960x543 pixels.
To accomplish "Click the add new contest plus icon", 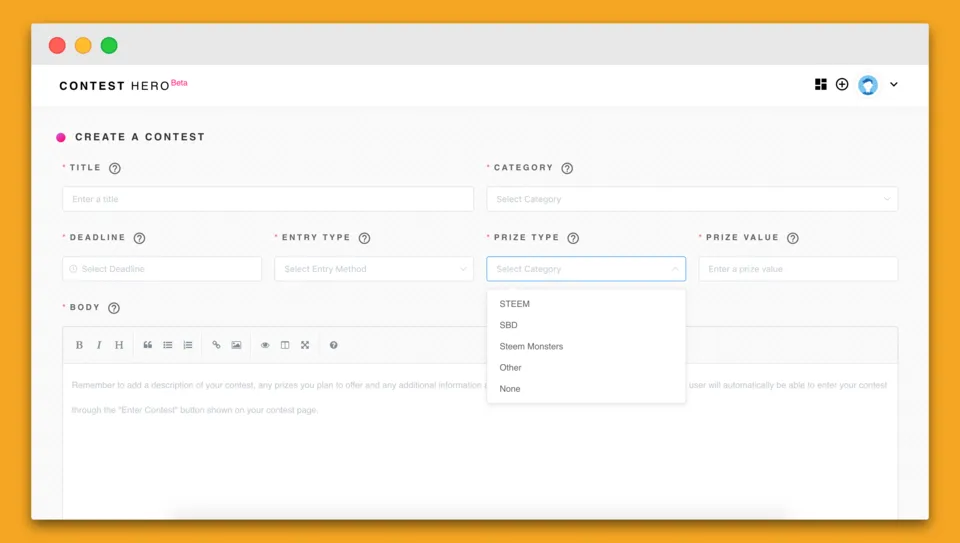I will 842,84.
